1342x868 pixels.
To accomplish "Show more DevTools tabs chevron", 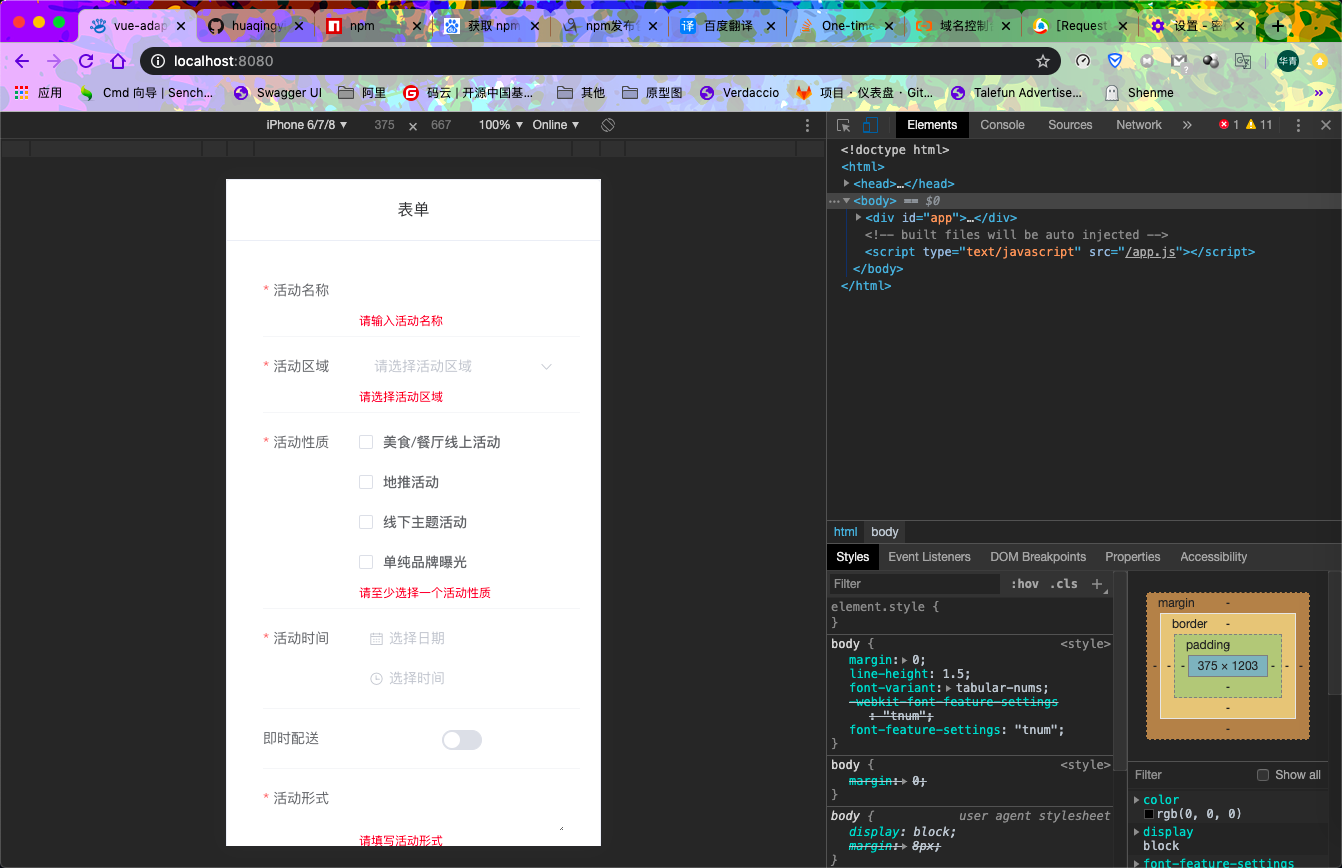I will pos(1187,125).
